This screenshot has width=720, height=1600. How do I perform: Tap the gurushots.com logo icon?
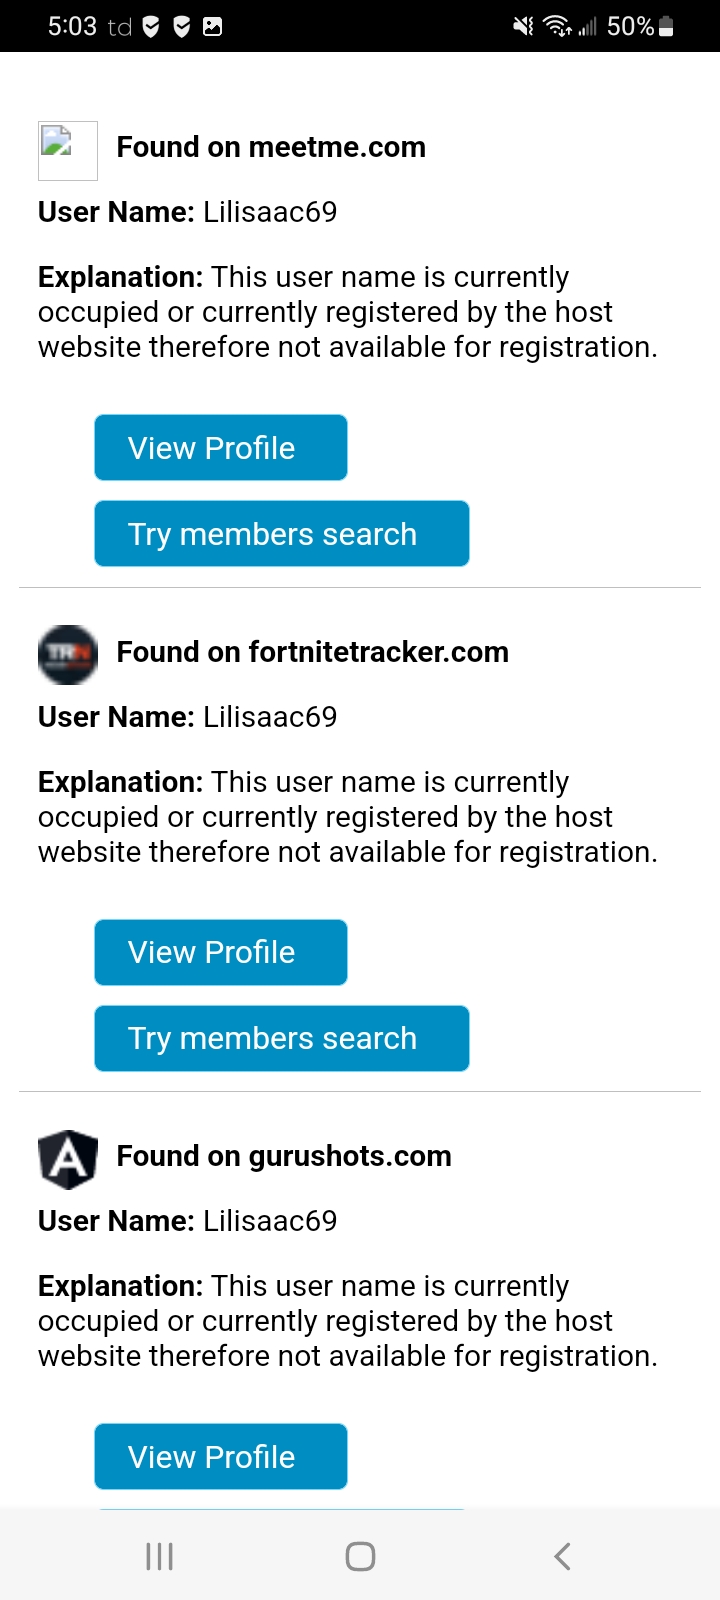click(67, 1159)
